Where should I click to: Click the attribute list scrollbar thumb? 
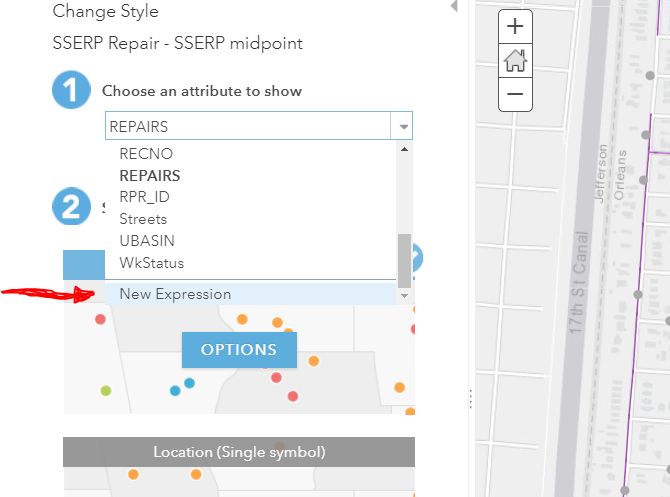404,257
